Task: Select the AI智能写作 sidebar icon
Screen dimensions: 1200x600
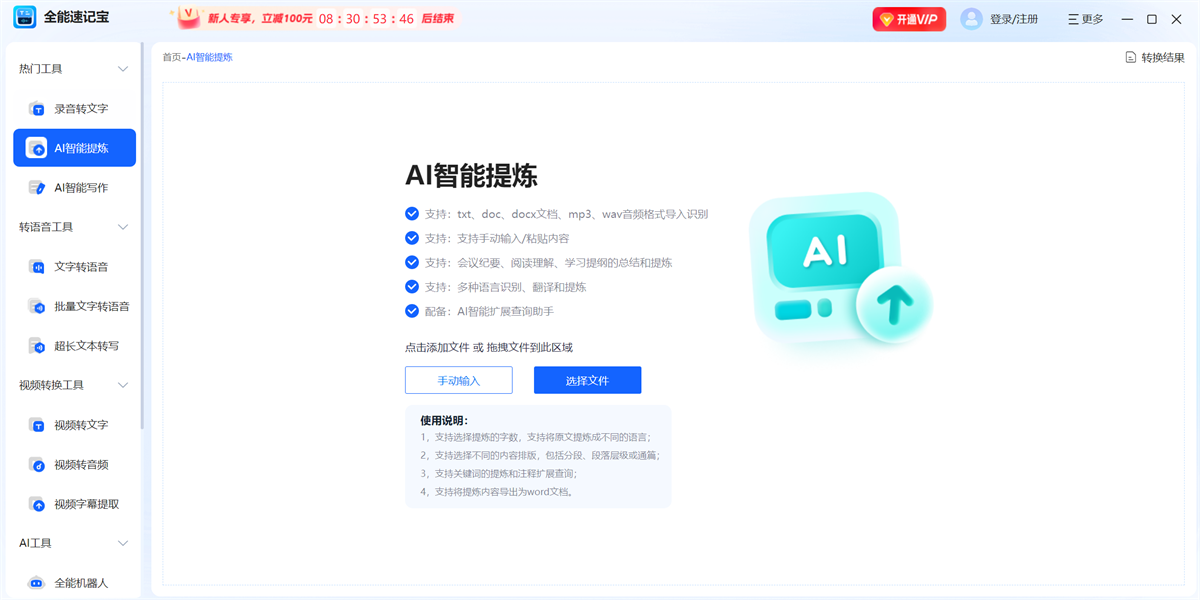Action: (x=37, y=188)
